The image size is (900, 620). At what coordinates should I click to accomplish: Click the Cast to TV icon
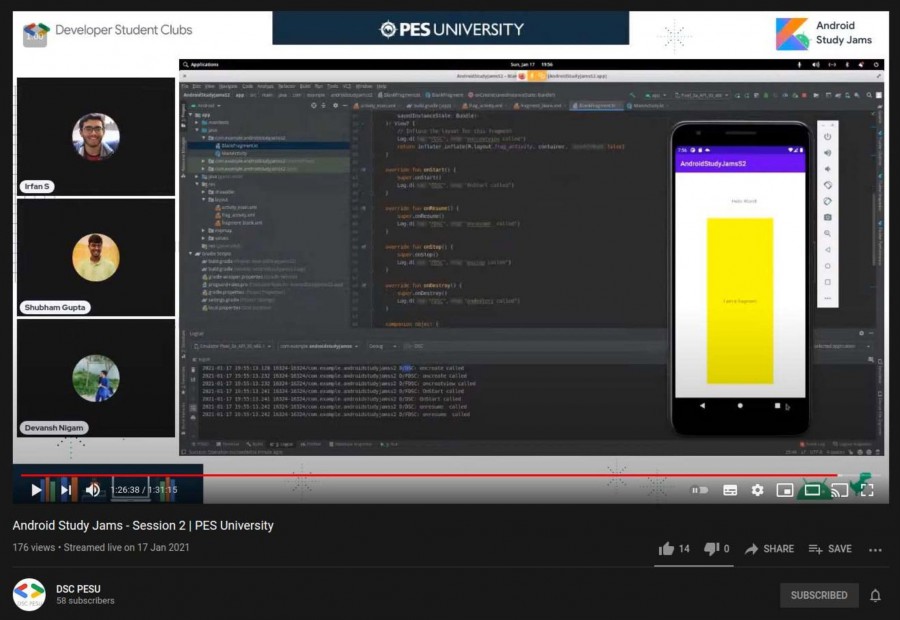click(840, 490)
